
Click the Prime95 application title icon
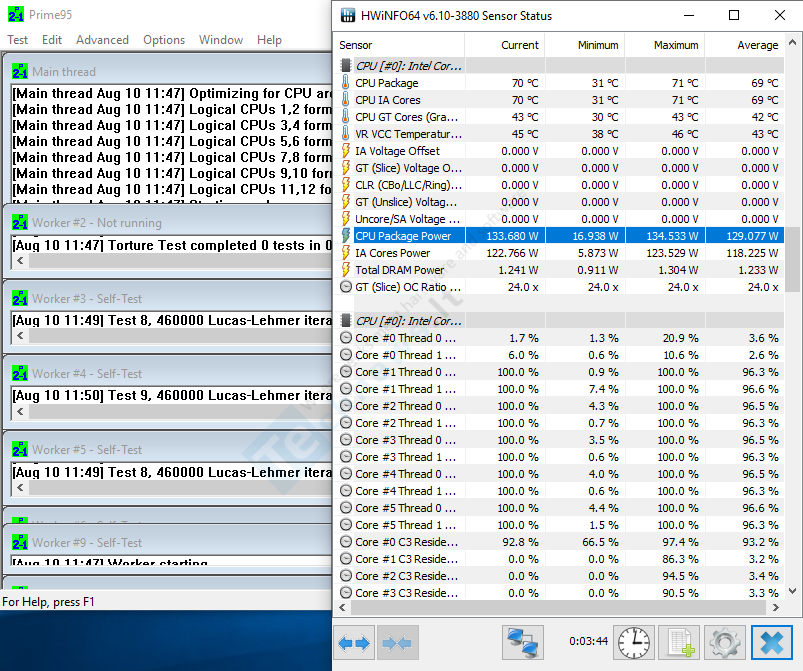coord(16,14)
